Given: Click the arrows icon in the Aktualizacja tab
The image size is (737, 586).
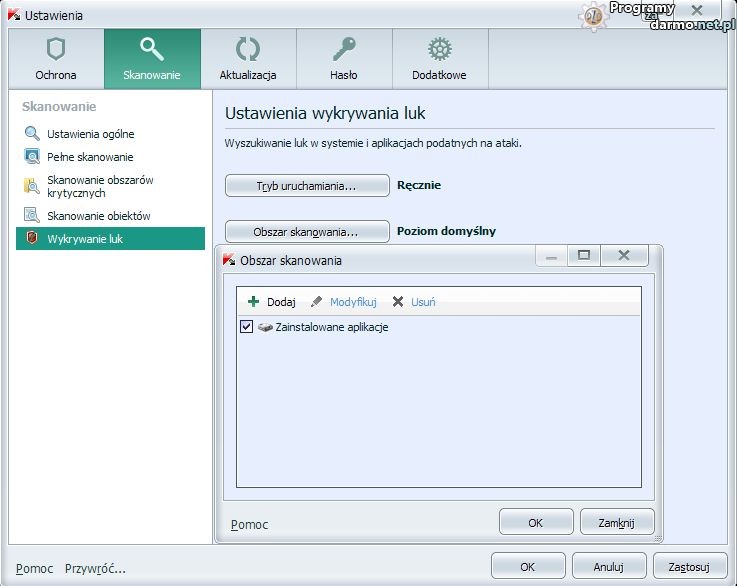Looking at the screenshot, I should 248,50.
